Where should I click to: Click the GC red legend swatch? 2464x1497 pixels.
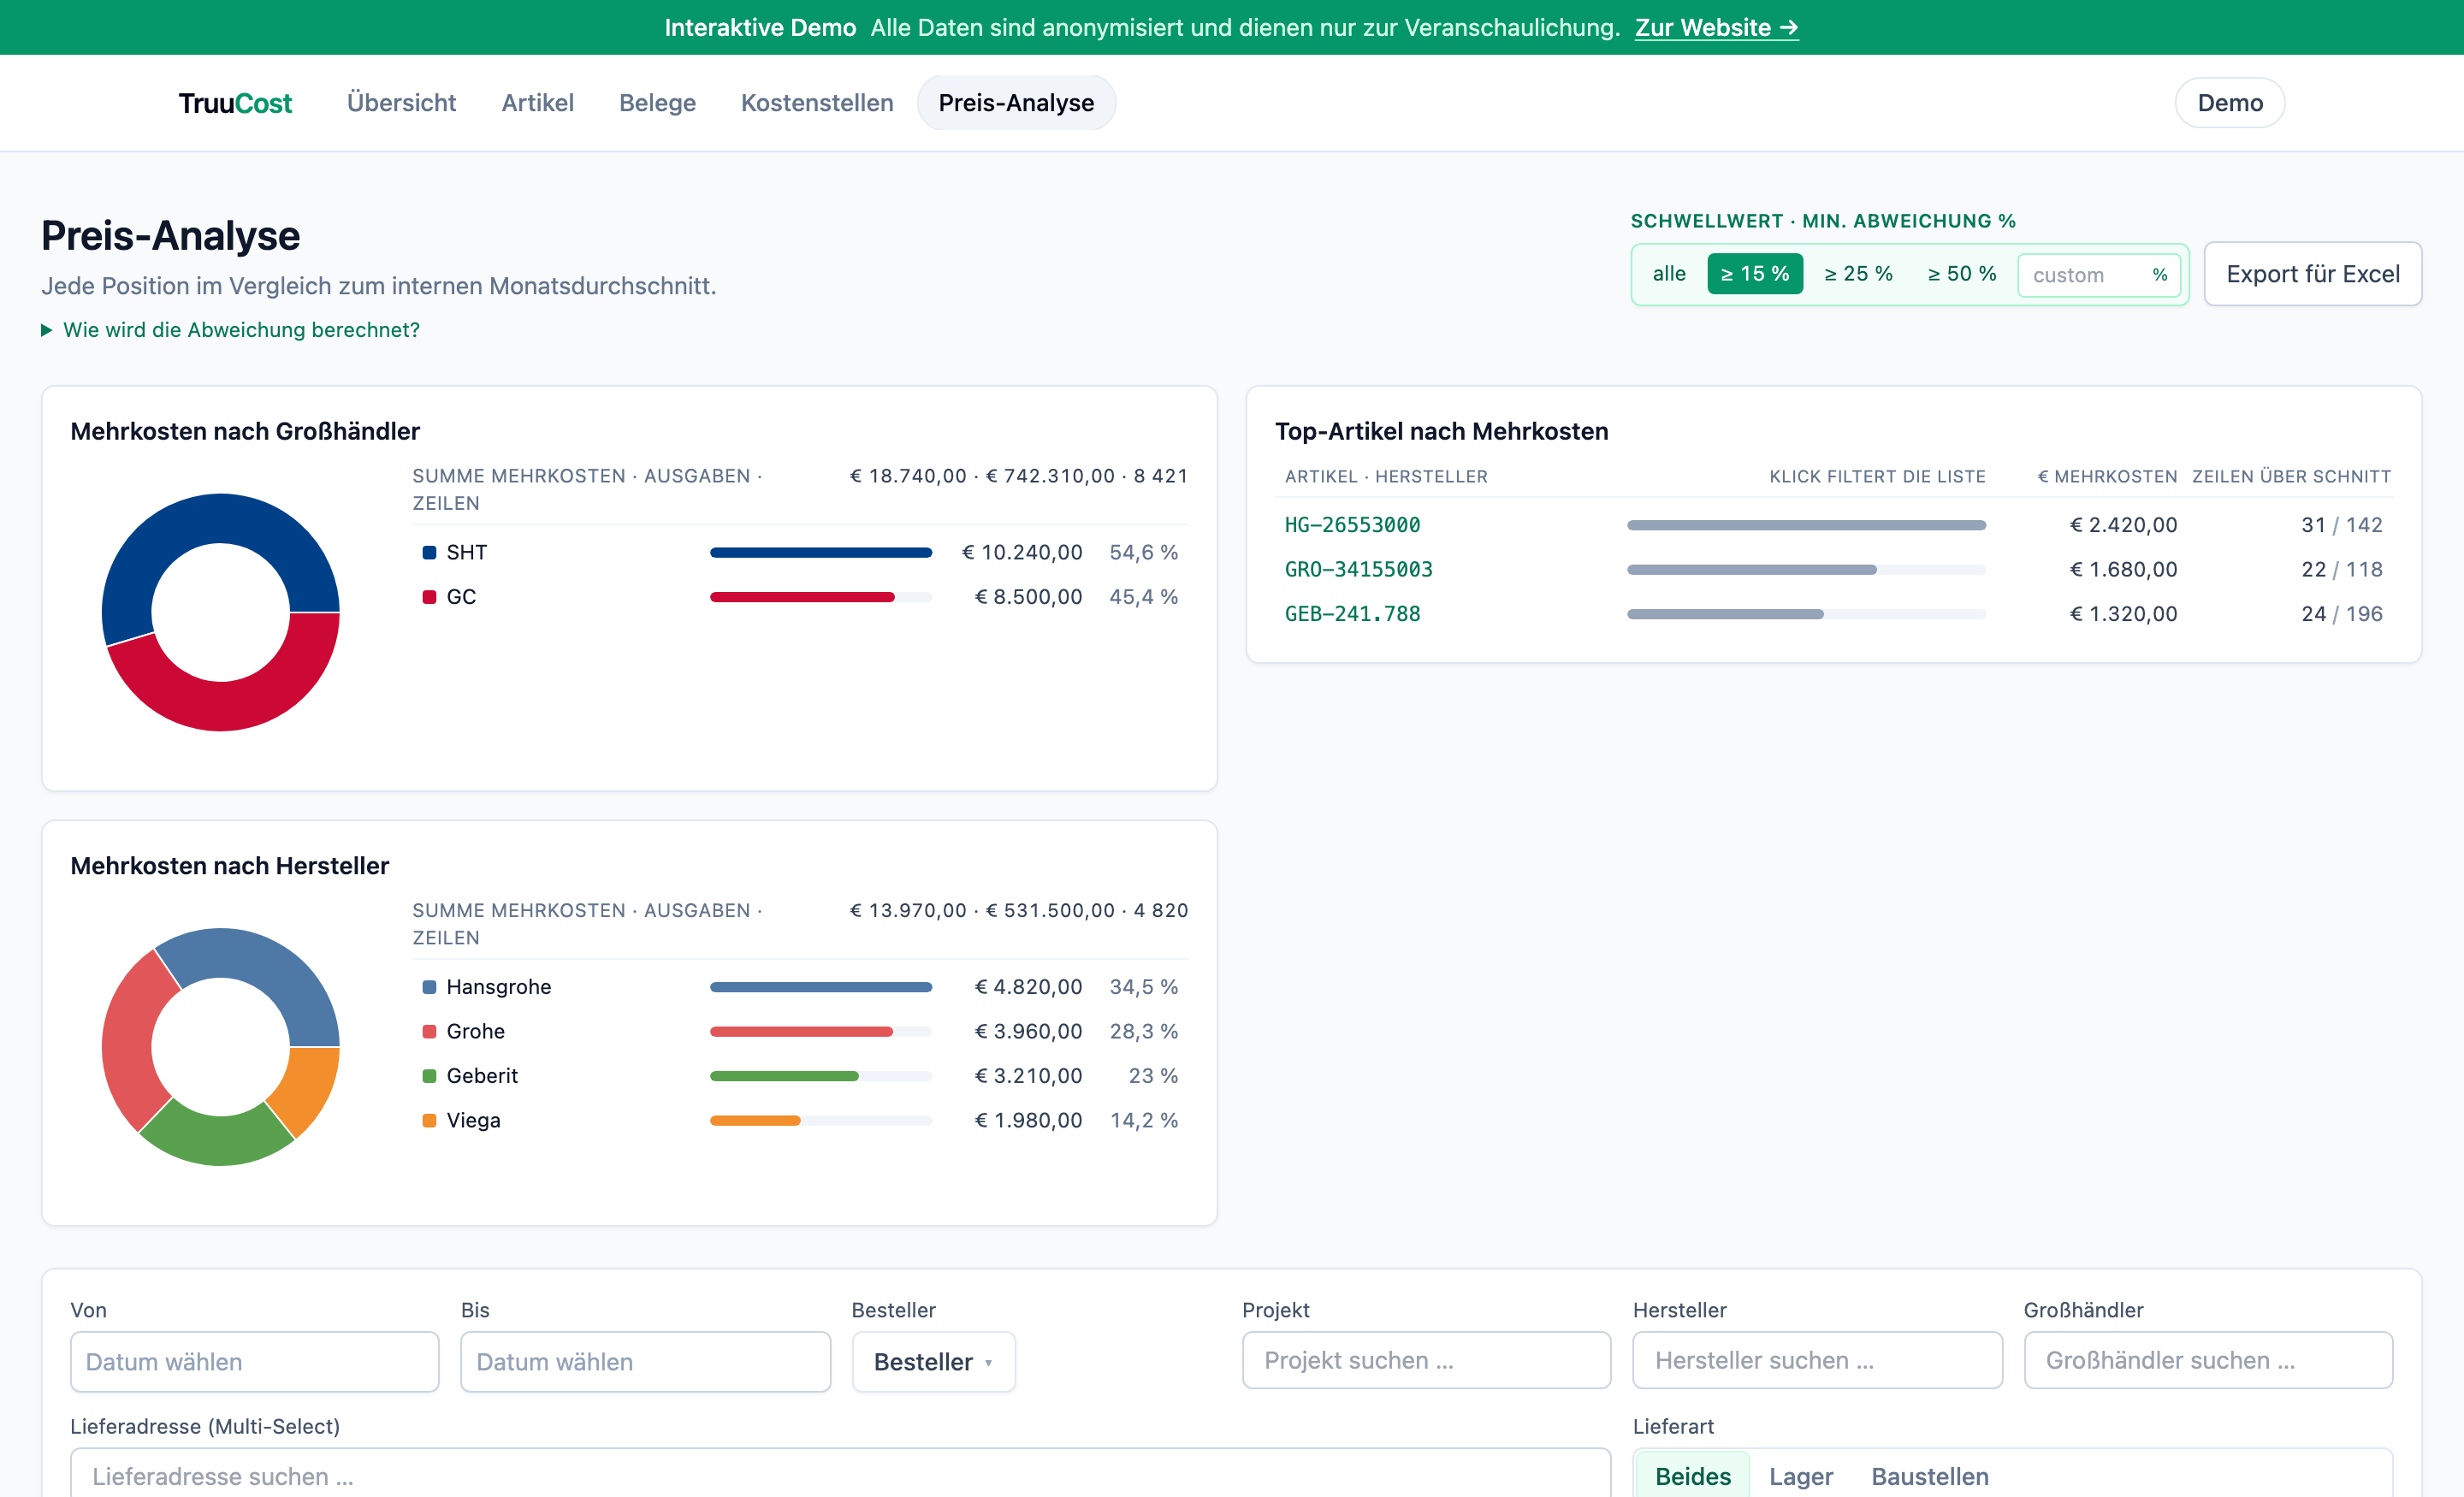pyautogui.click(x=429, y=597)
